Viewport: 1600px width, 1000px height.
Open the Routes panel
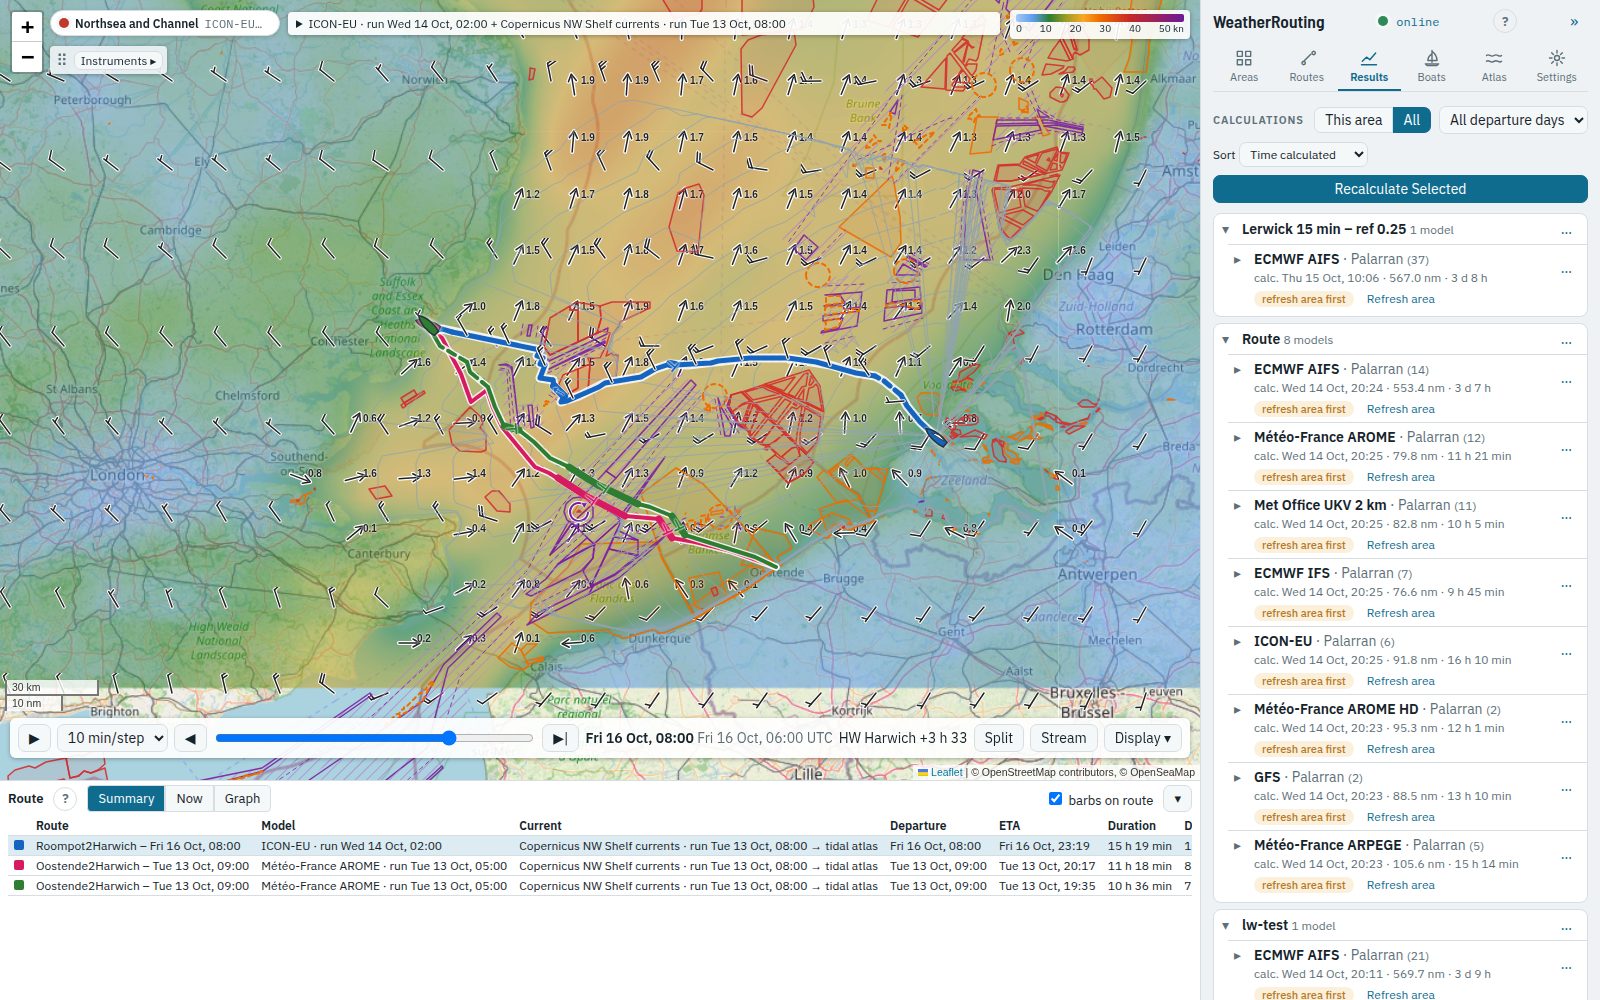(1306, 66)
